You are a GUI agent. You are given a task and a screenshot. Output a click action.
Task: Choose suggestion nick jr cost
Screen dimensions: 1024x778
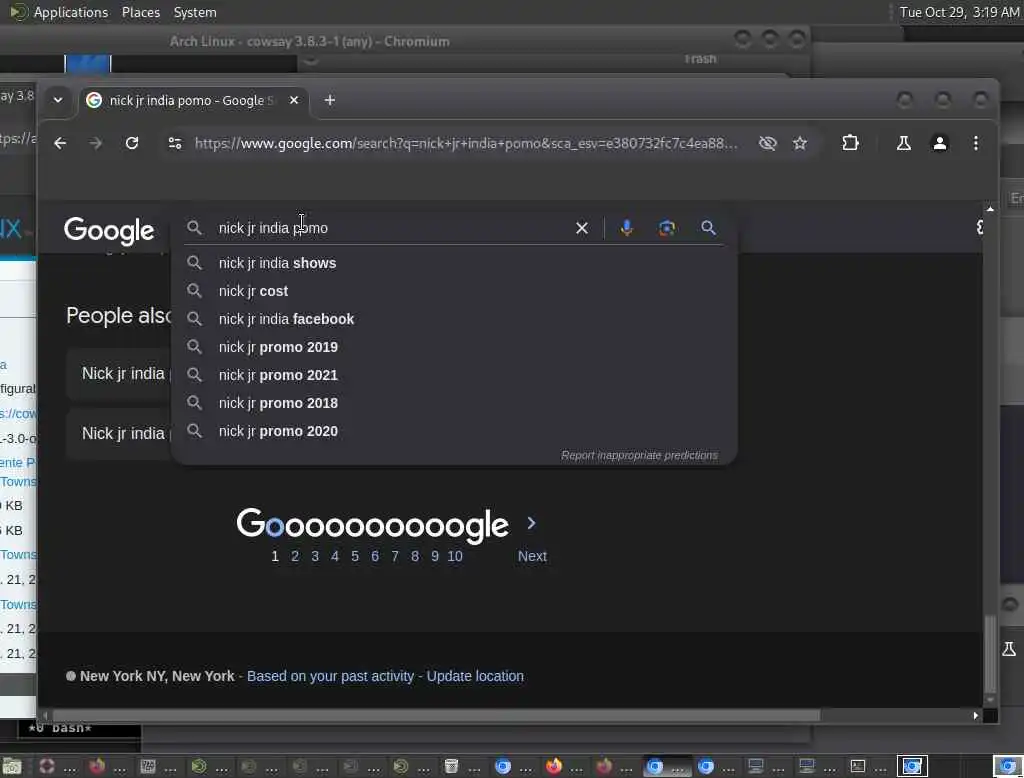454,291
